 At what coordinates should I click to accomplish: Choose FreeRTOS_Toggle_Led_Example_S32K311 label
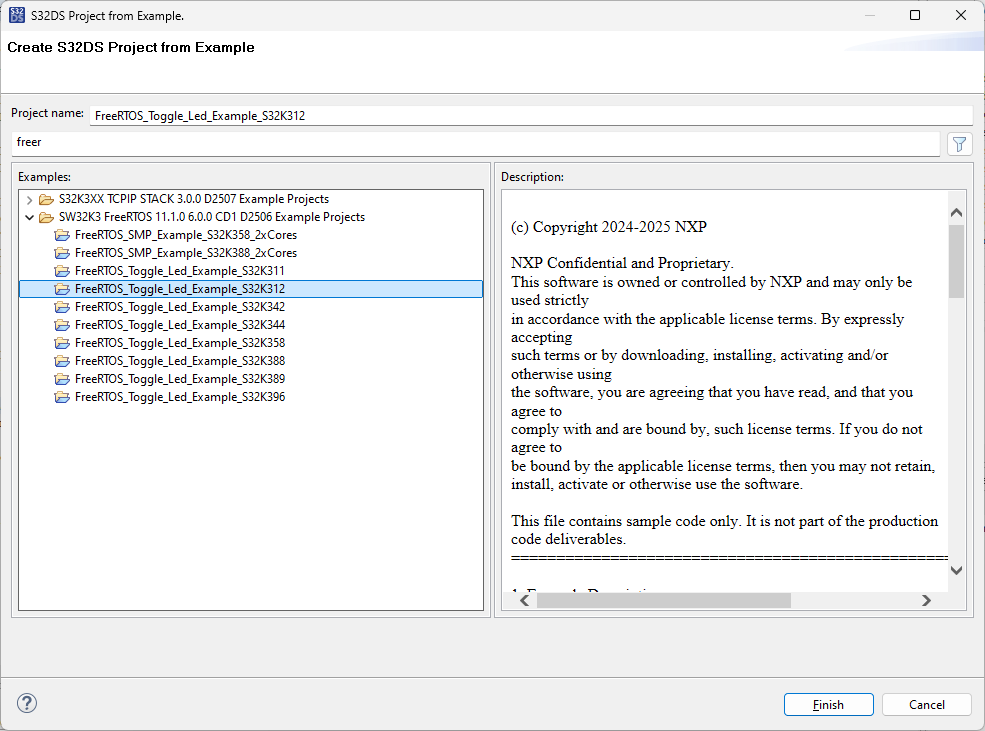[x=180, y=271]
